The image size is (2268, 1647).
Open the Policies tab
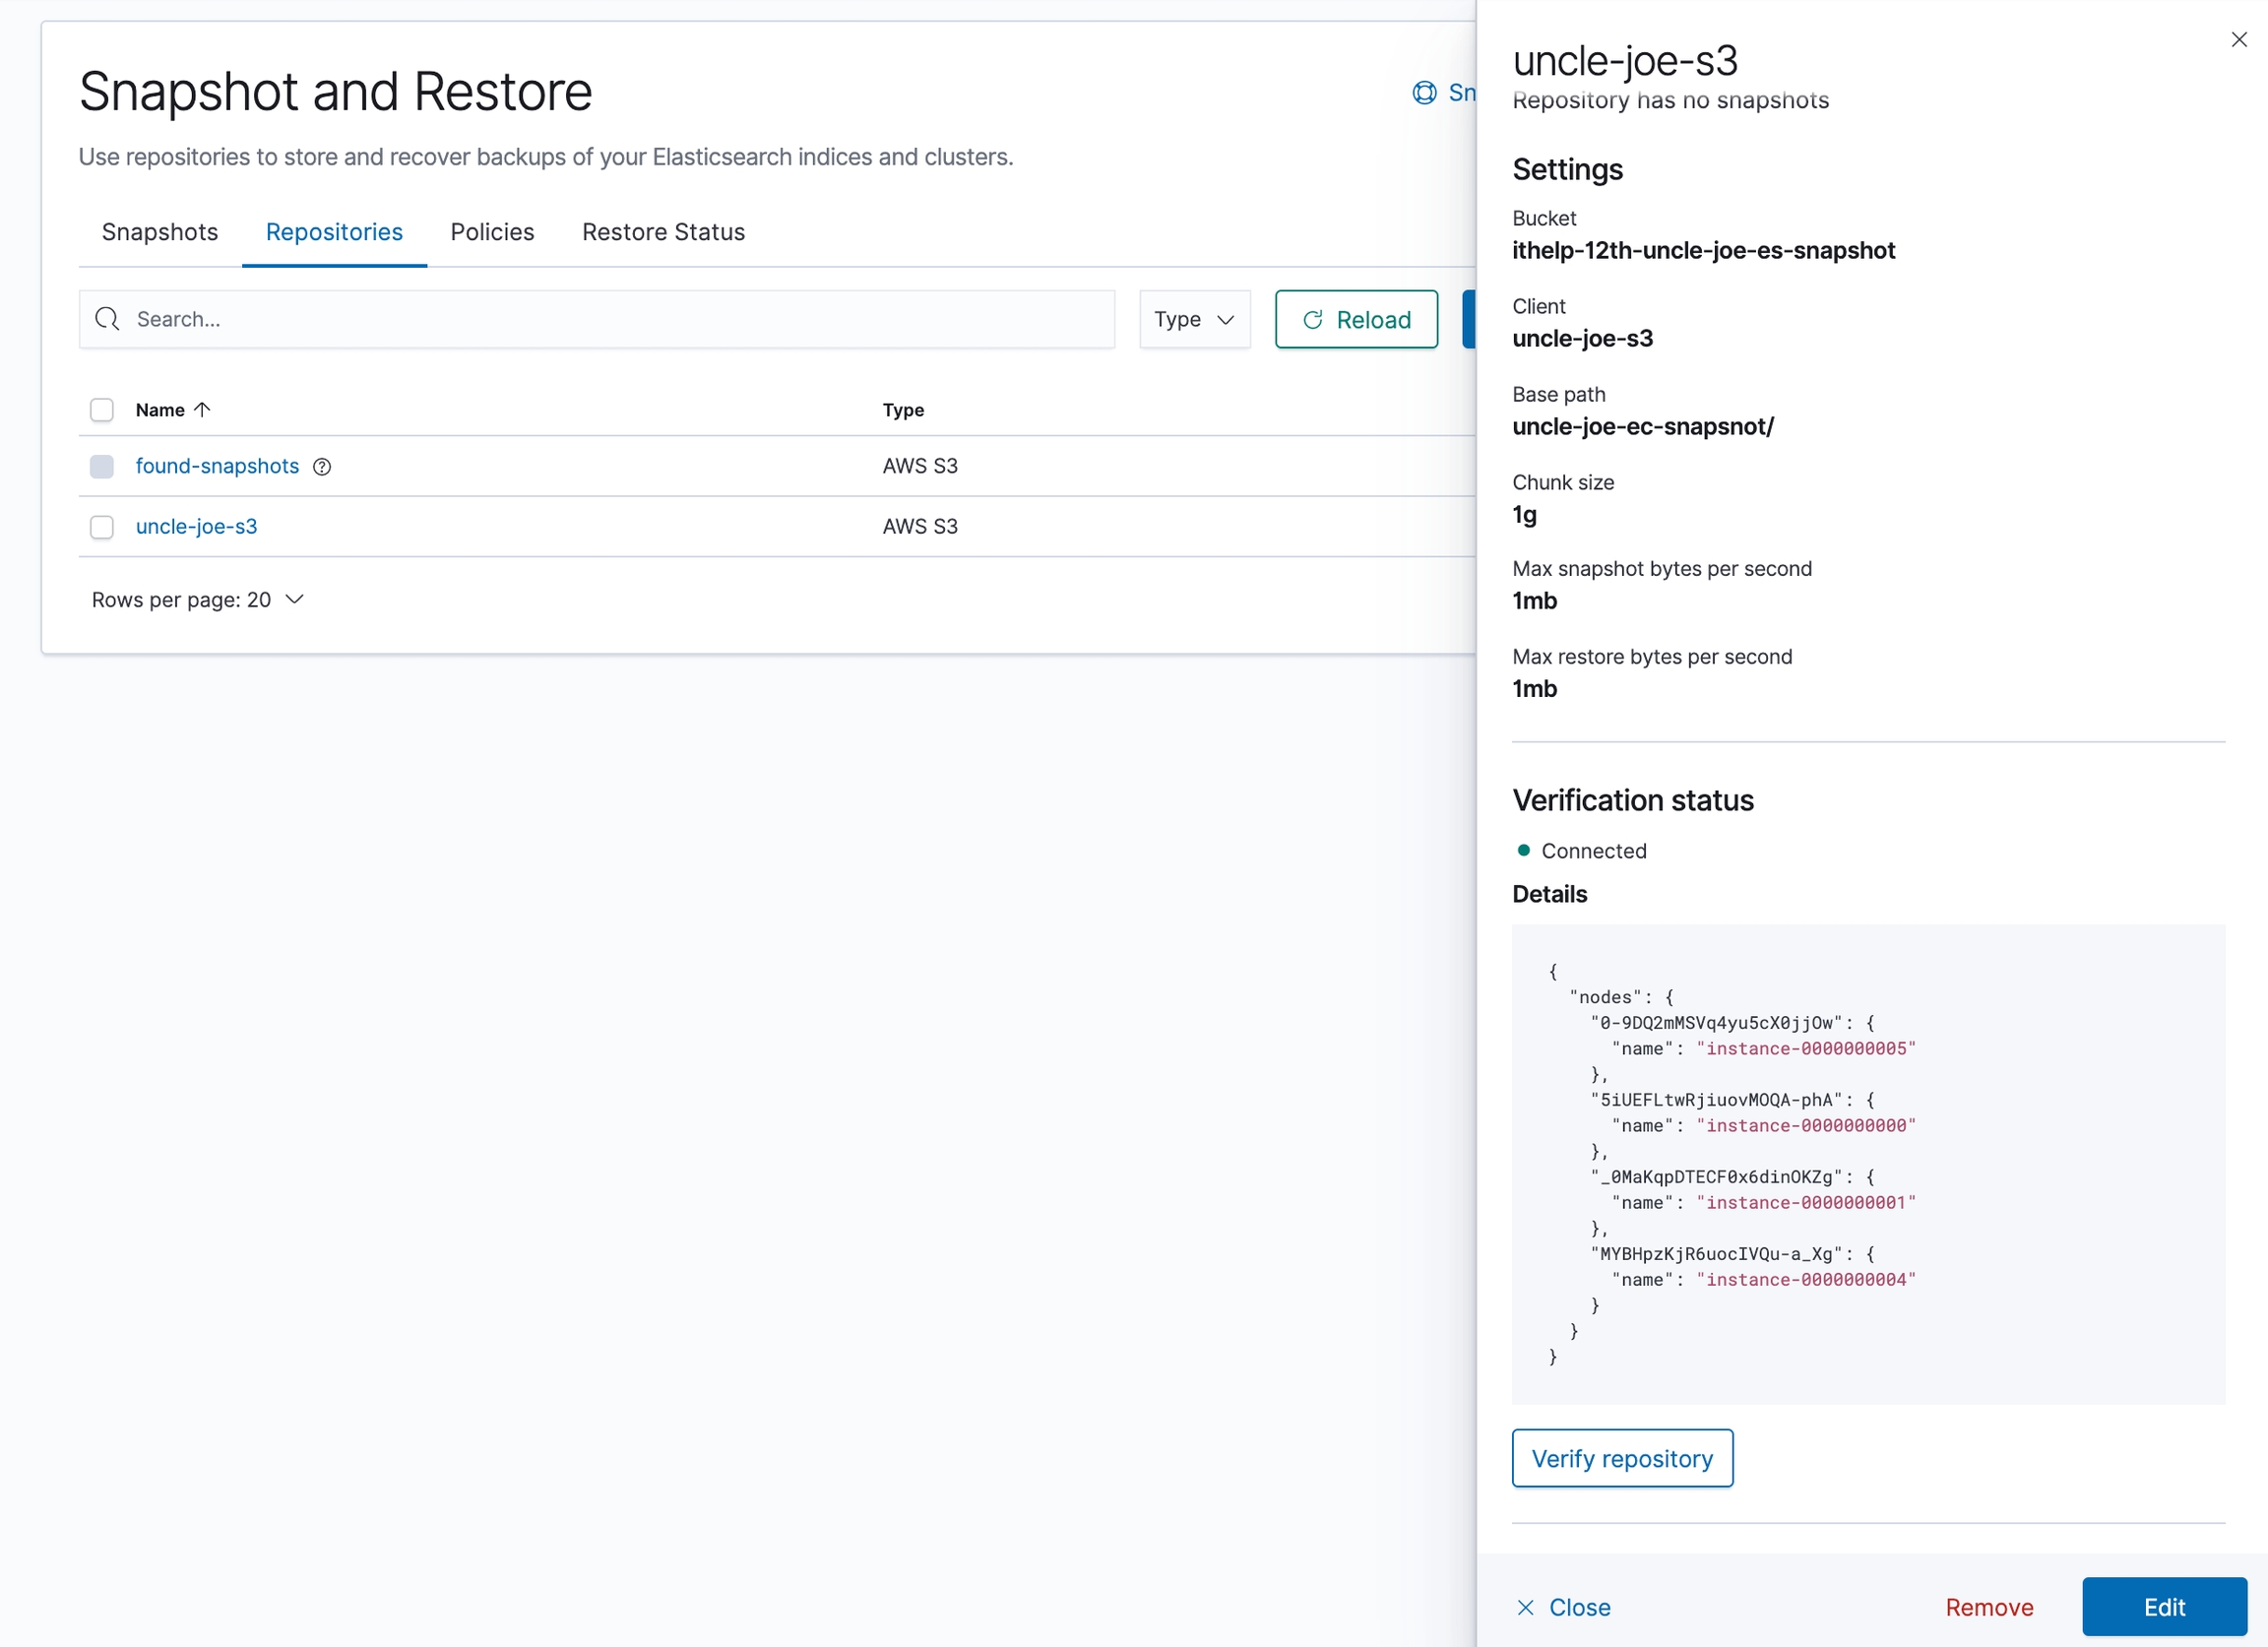[492, 232]
